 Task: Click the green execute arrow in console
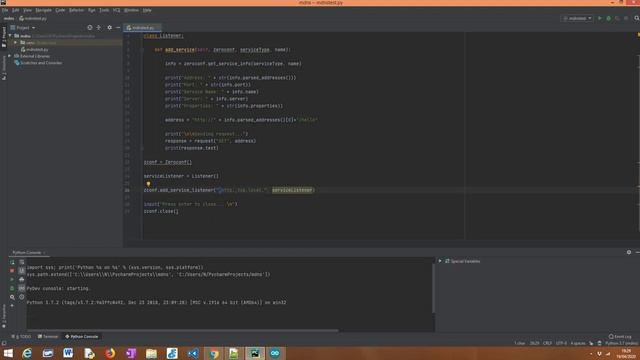click(x=12, y=280)
